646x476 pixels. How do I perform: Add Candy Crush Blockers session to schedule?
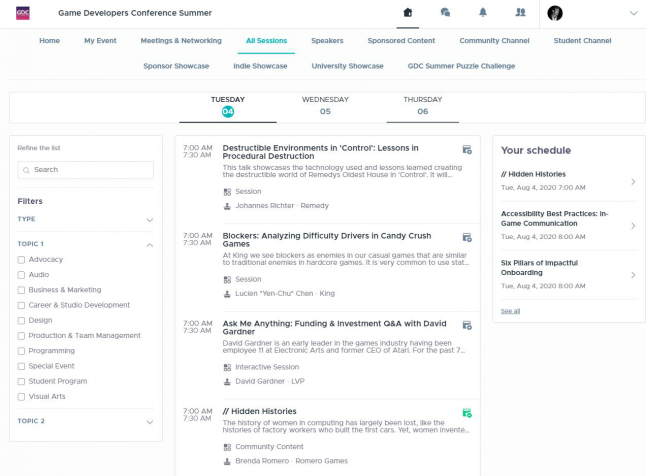click(466, 237)
